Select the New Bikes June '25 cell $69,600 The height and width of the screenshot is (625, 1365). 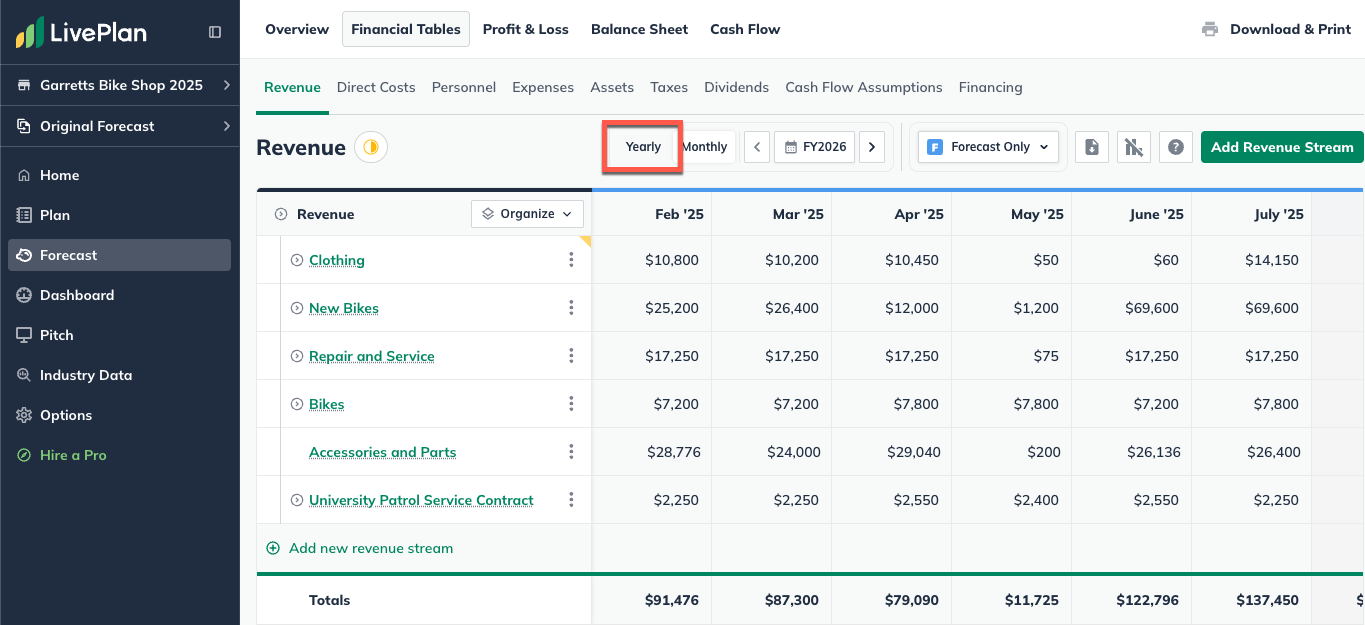1132,308
